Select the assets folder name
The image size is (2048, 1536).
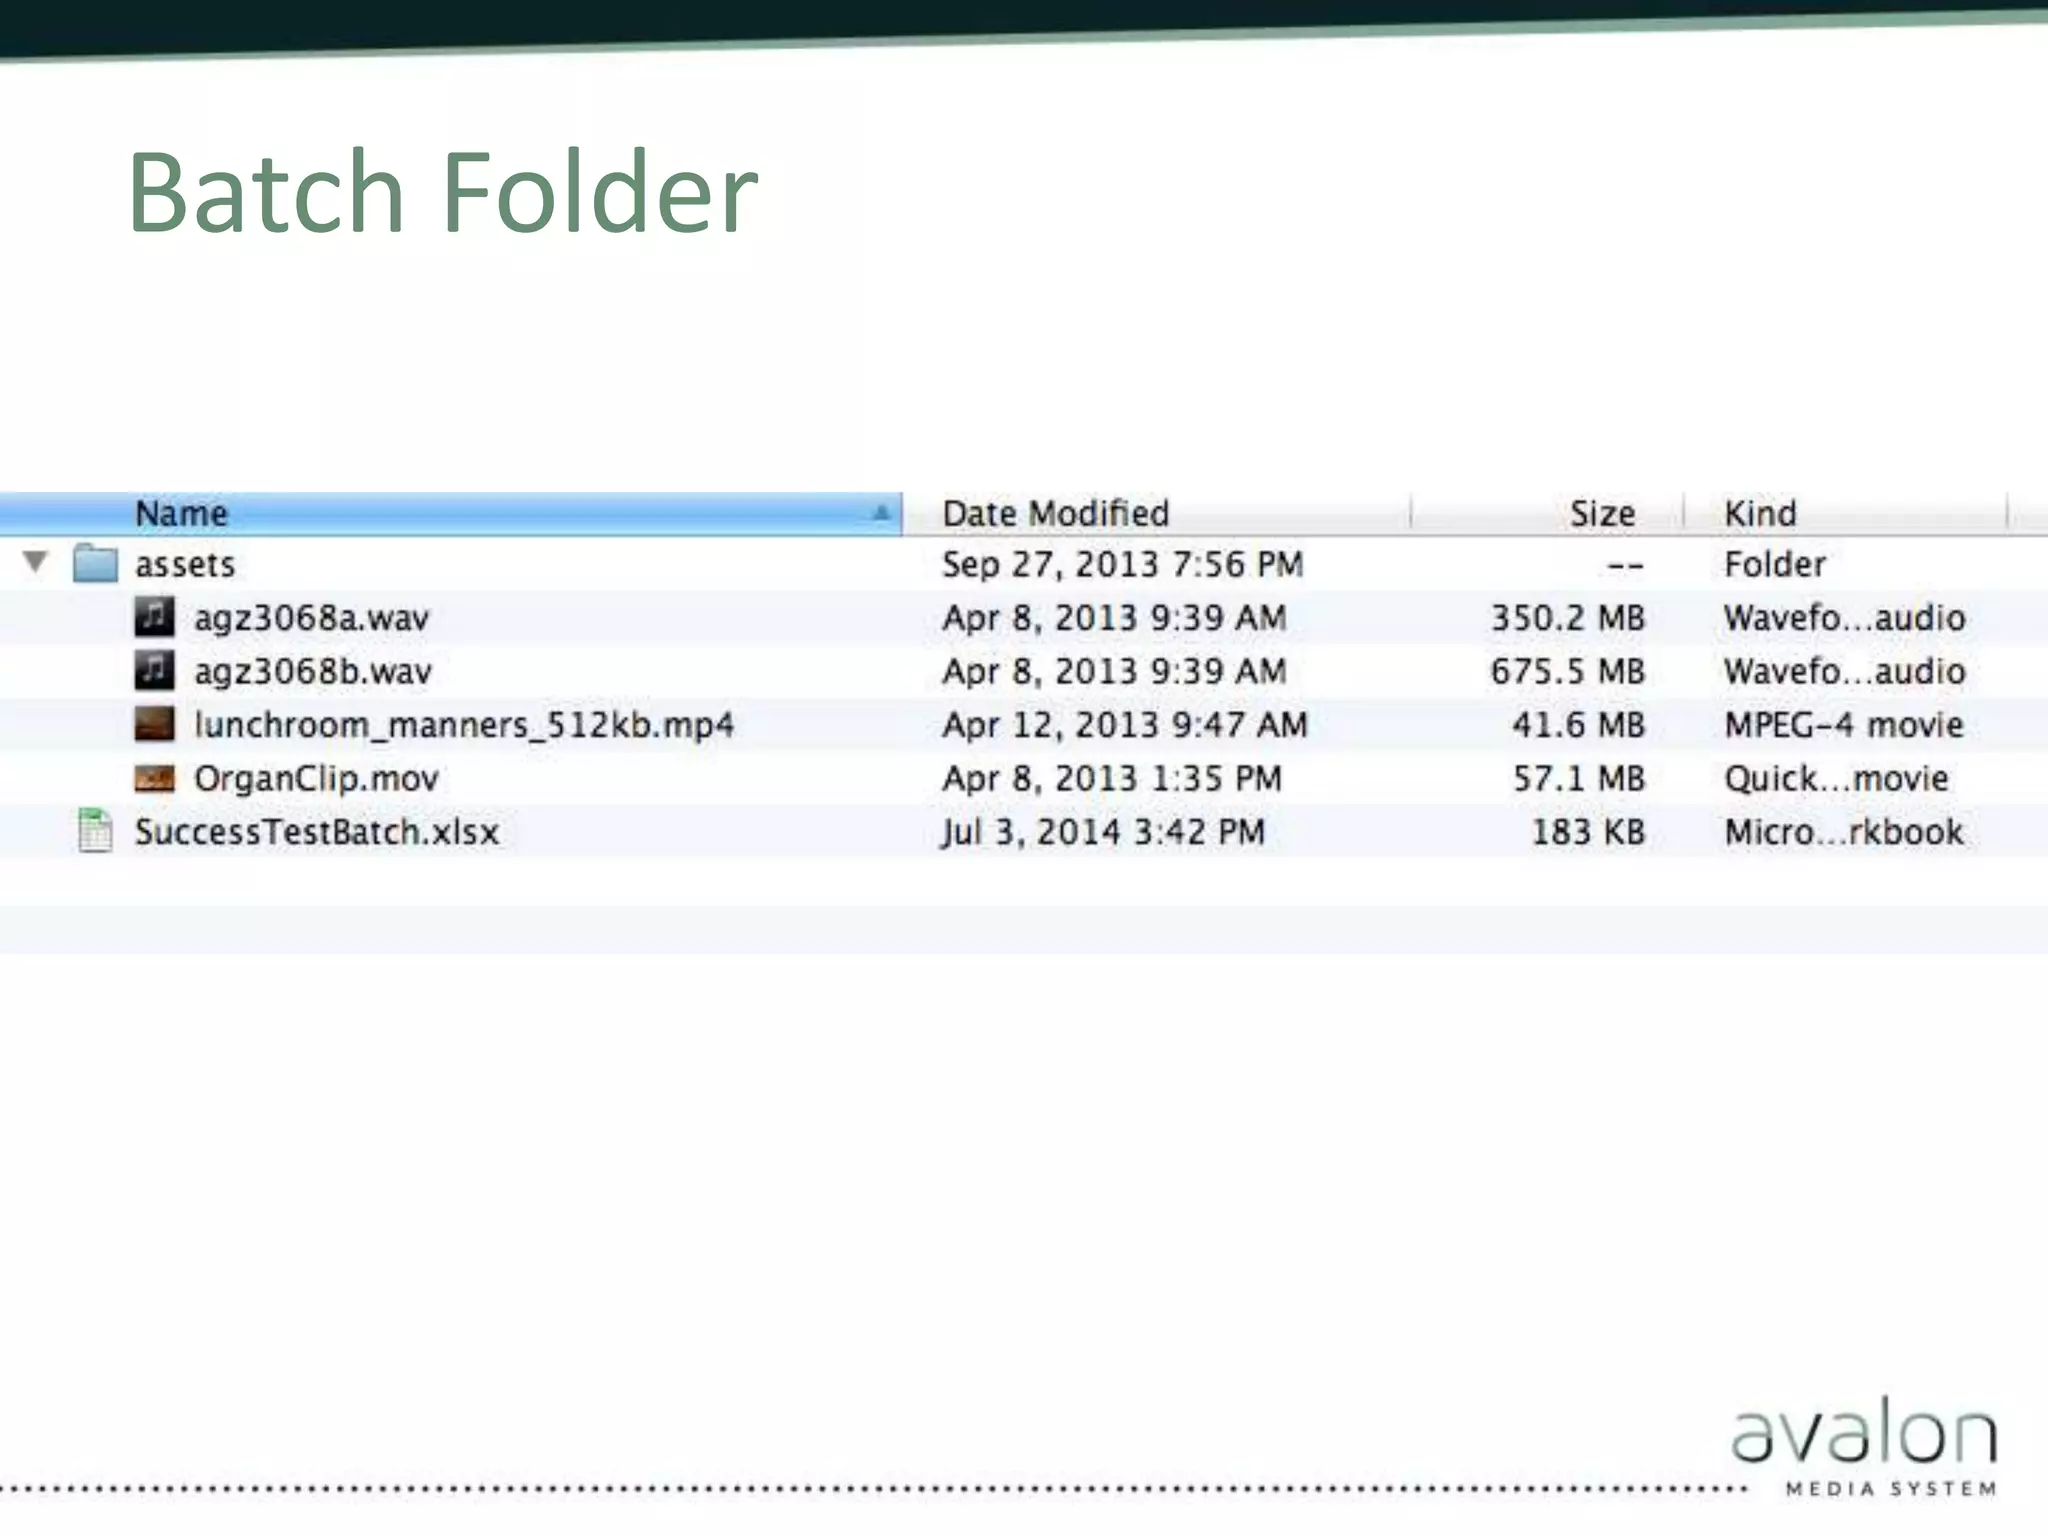[x=185, y=565]
